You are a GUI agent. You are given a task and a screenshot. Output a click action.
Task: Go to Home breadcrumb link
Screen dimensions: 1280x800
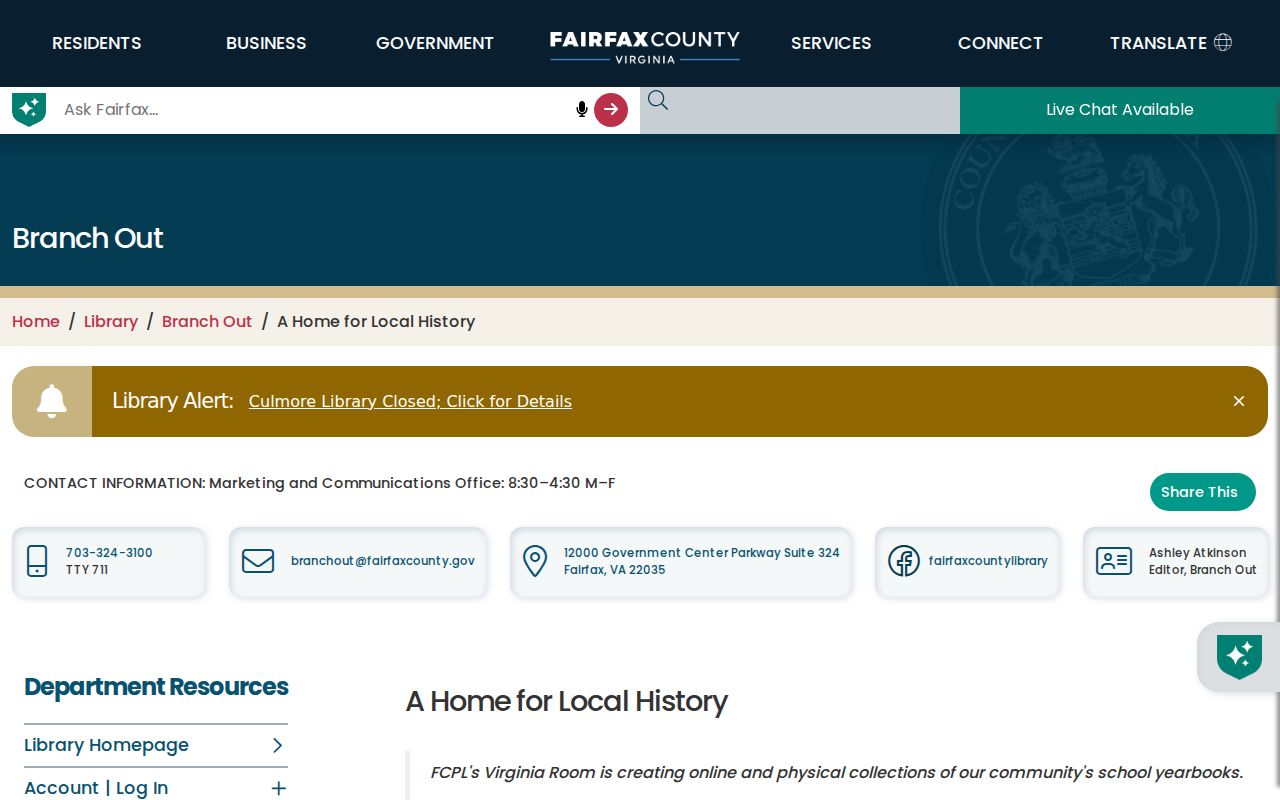coord(36,321)
